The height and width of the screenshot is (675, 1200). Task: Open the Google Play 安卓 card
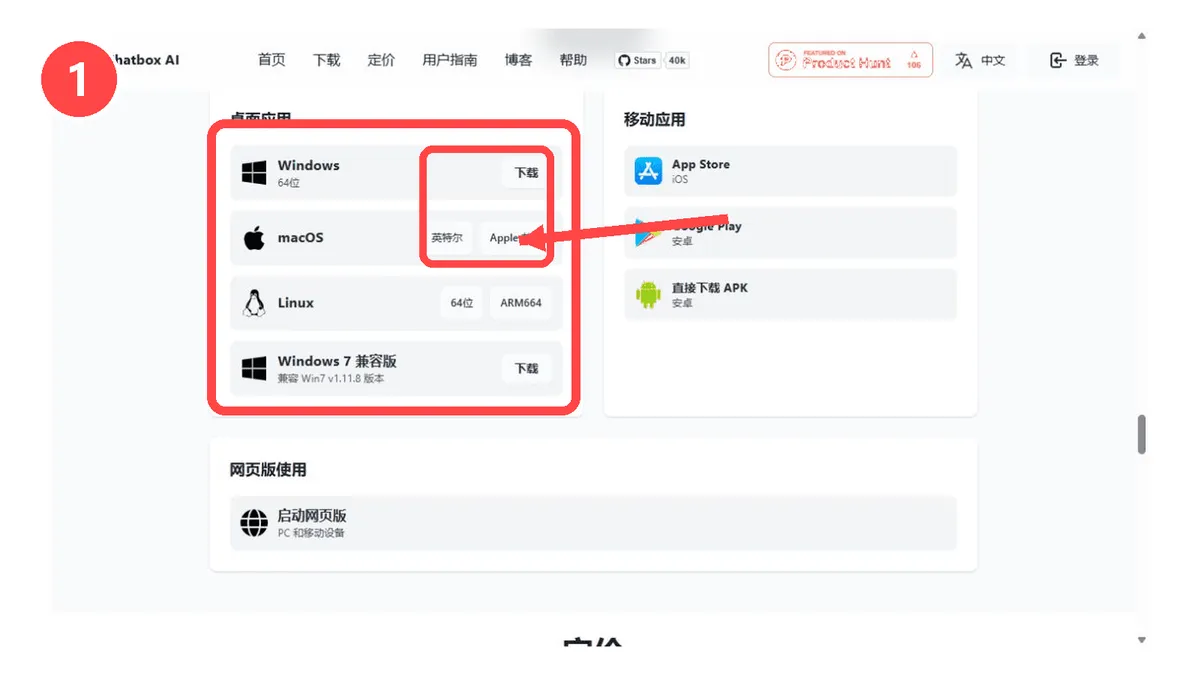[x=790, y=233]
